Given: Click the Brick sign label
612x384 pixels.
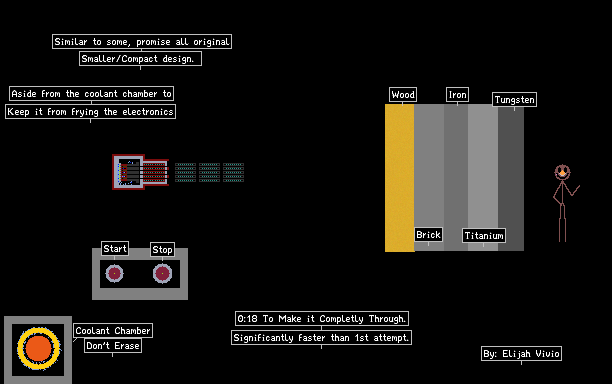Looking at the screenshot, I should 429,235.
